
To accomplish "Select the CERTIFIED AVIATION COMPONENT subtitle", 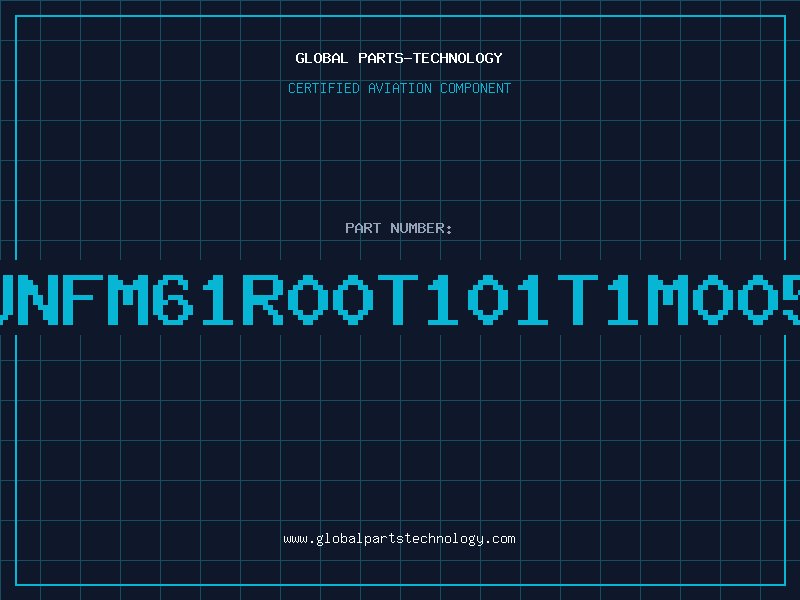I will (x=399, y=88).
